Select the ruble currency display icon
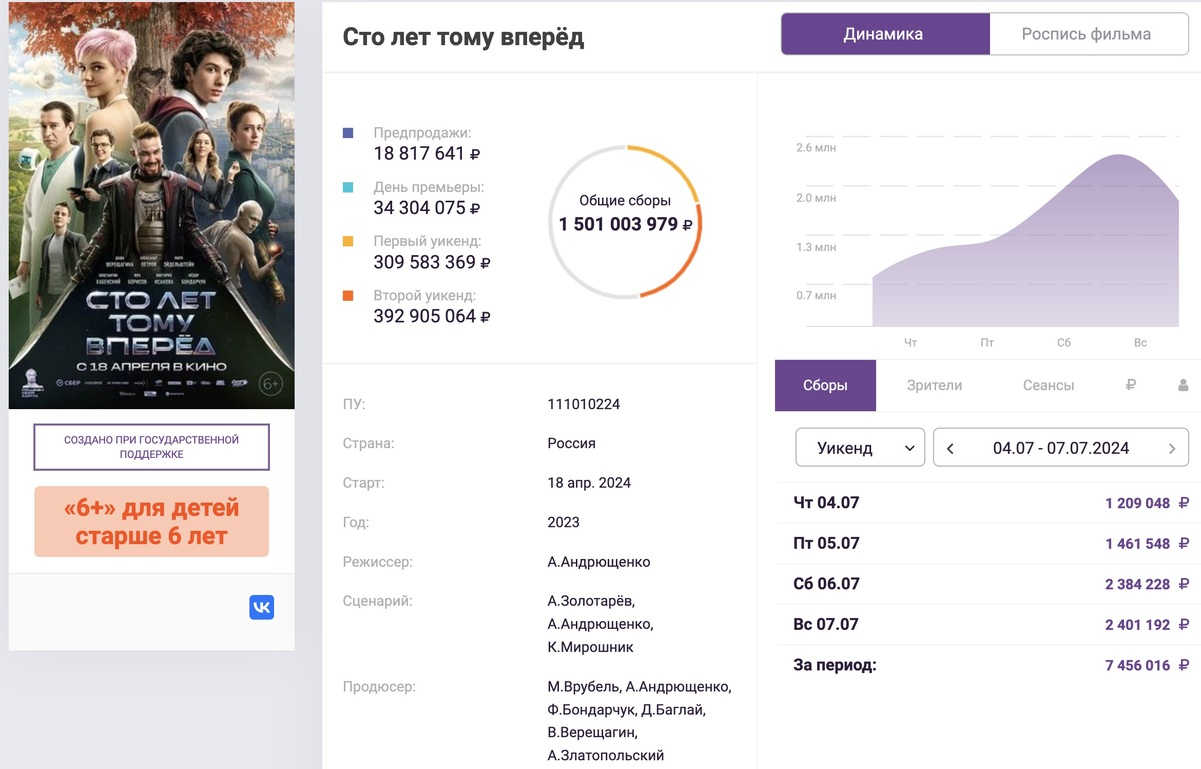1201x769 pixels. click(x=1129, y=385)
